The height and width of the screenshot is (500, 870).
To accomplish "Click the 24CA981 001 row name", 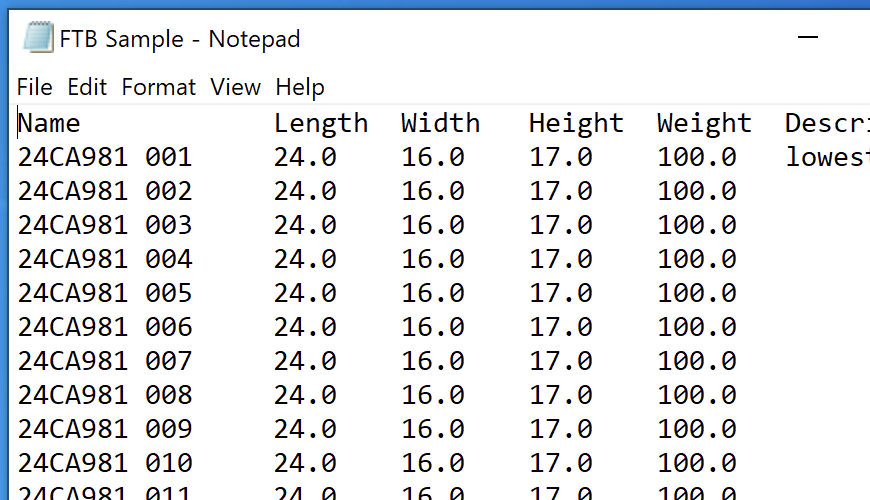I will [x=104, y=158].
